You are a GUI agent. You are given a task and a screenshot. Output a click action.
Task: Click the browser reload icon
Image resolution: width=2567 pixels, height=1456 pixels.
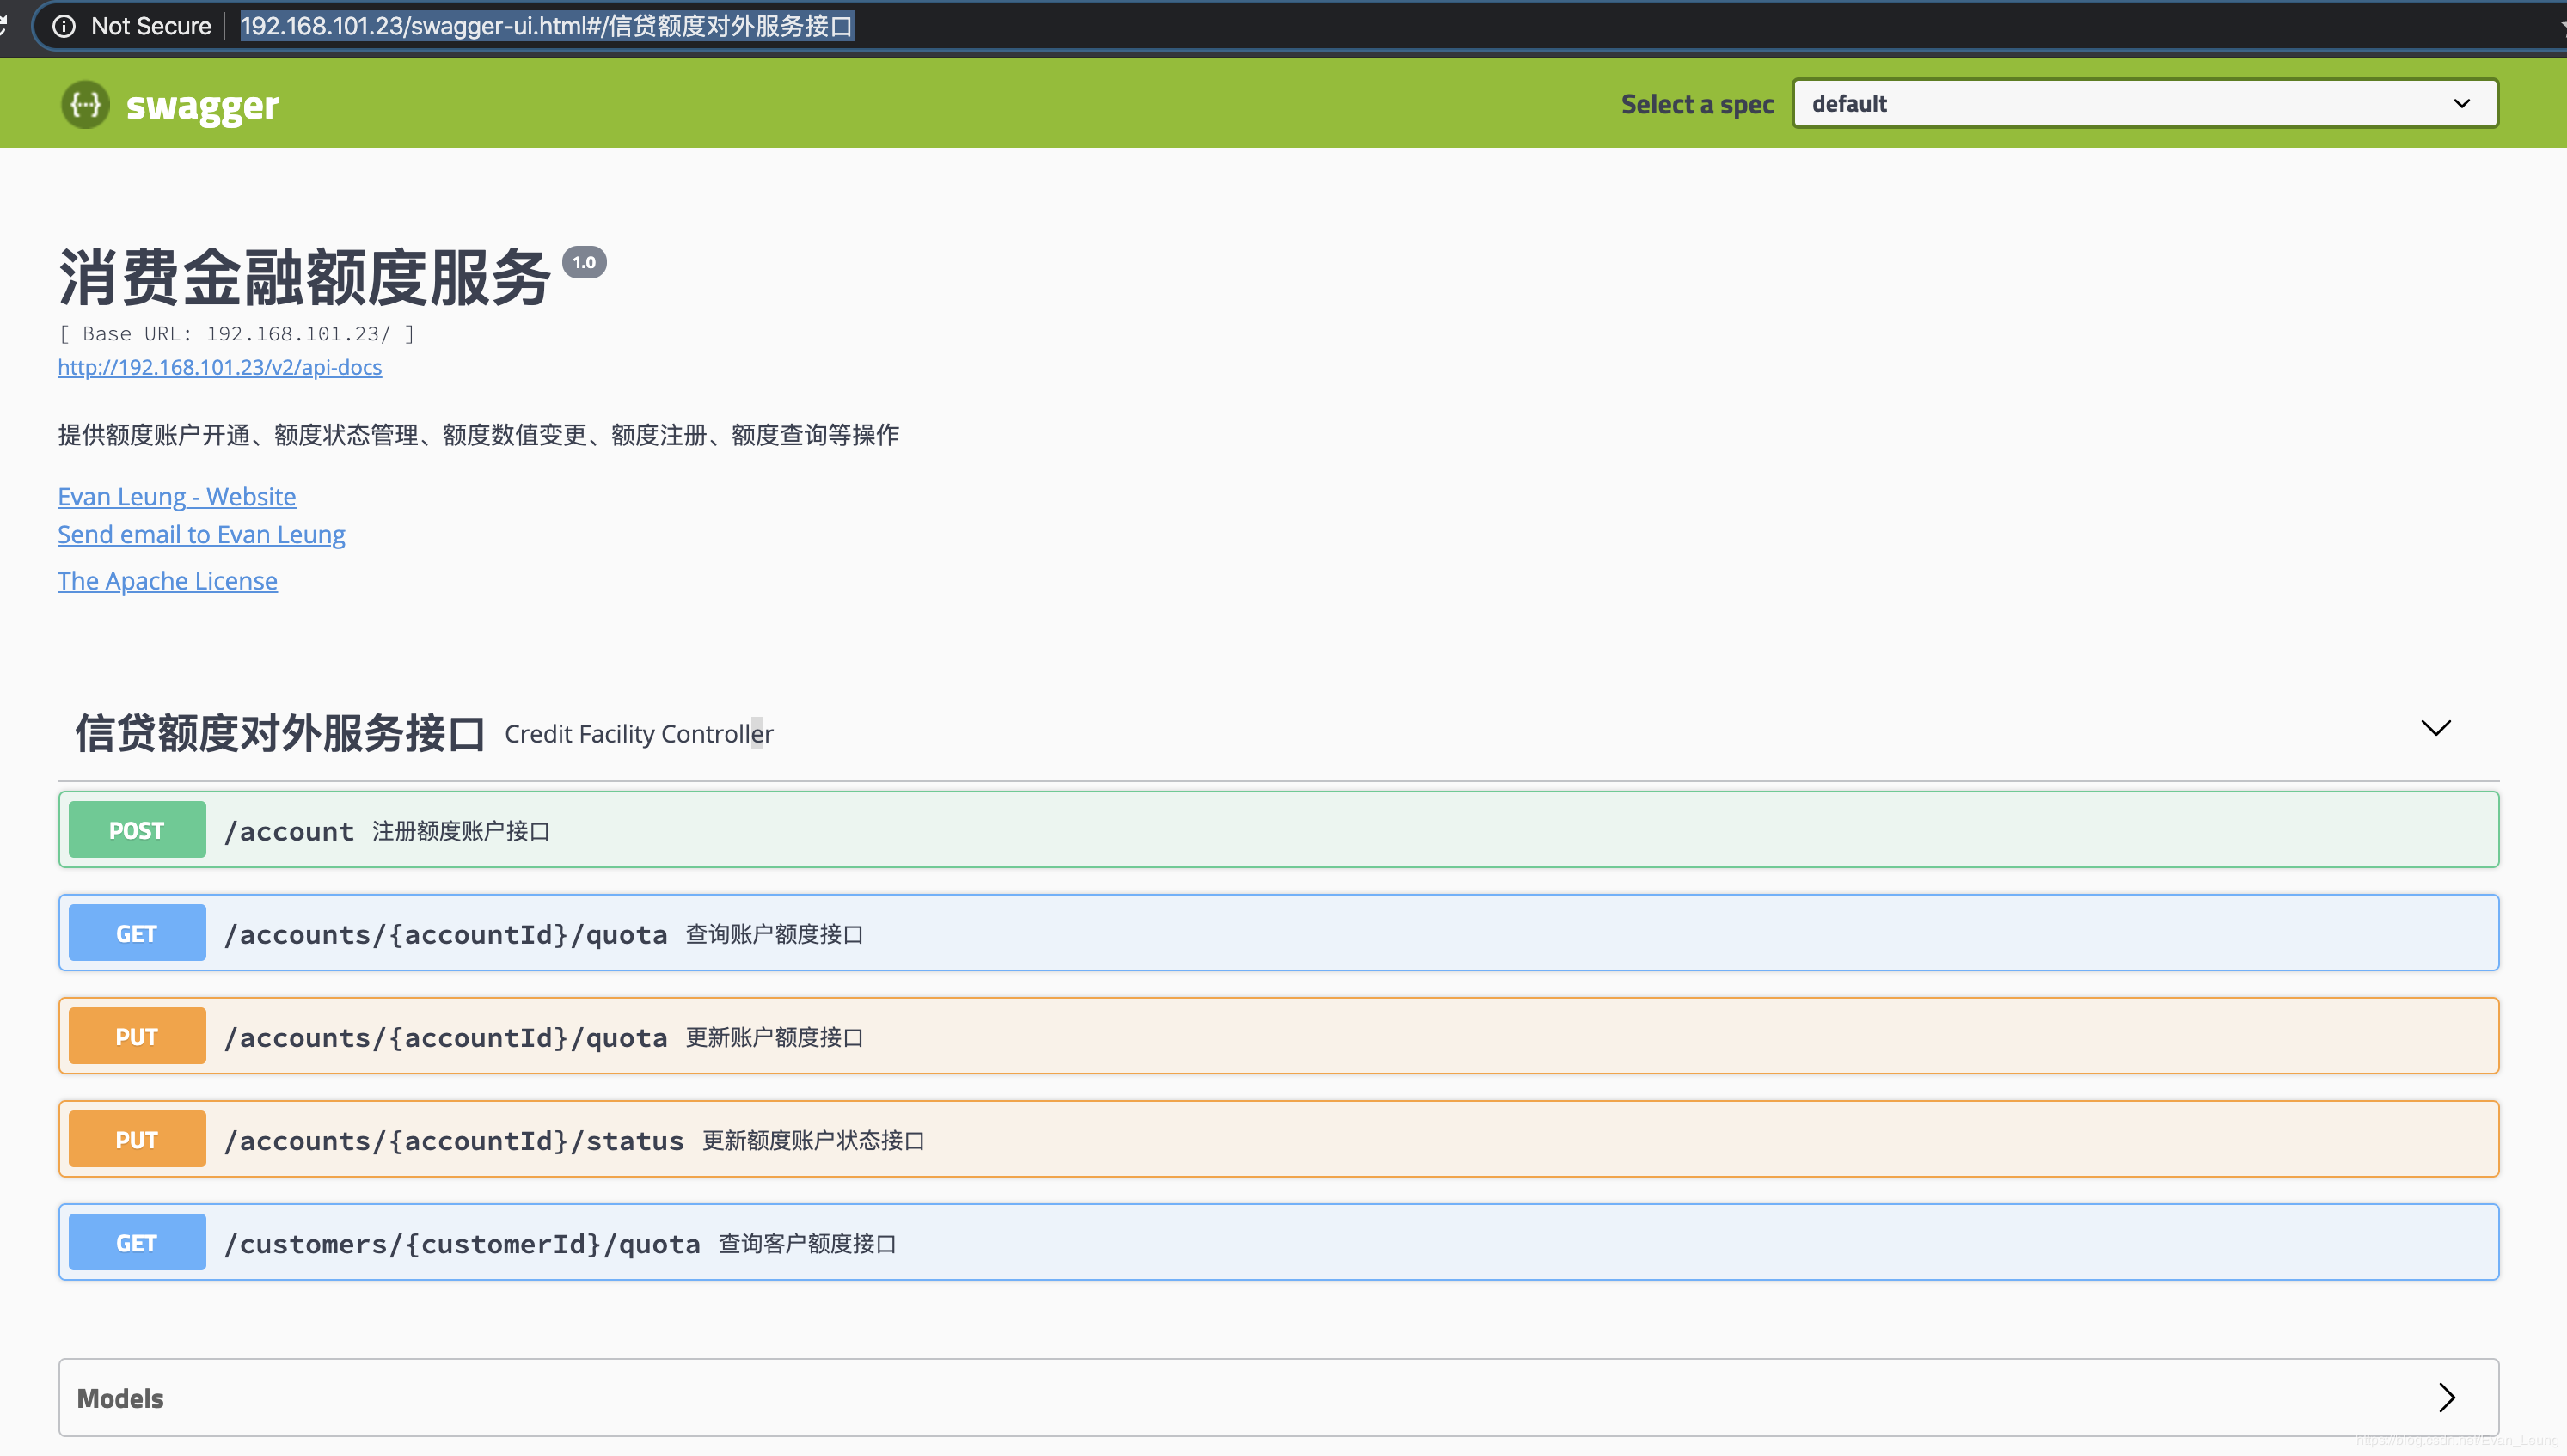[x=4, y=25]
